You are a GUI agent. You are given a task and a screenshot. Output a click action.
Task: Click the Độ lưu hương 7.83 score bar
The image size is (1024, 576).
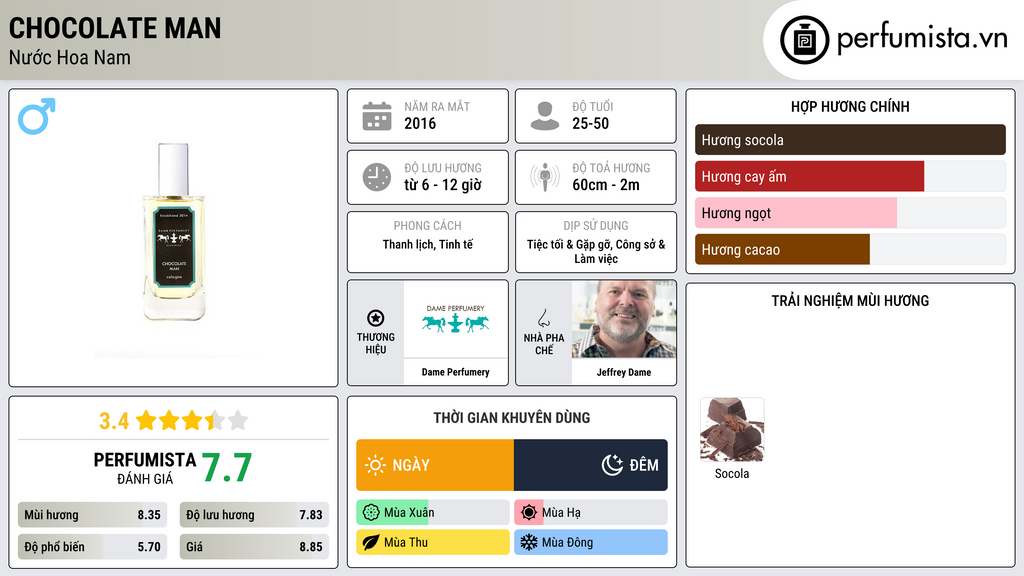coord(254,515)
